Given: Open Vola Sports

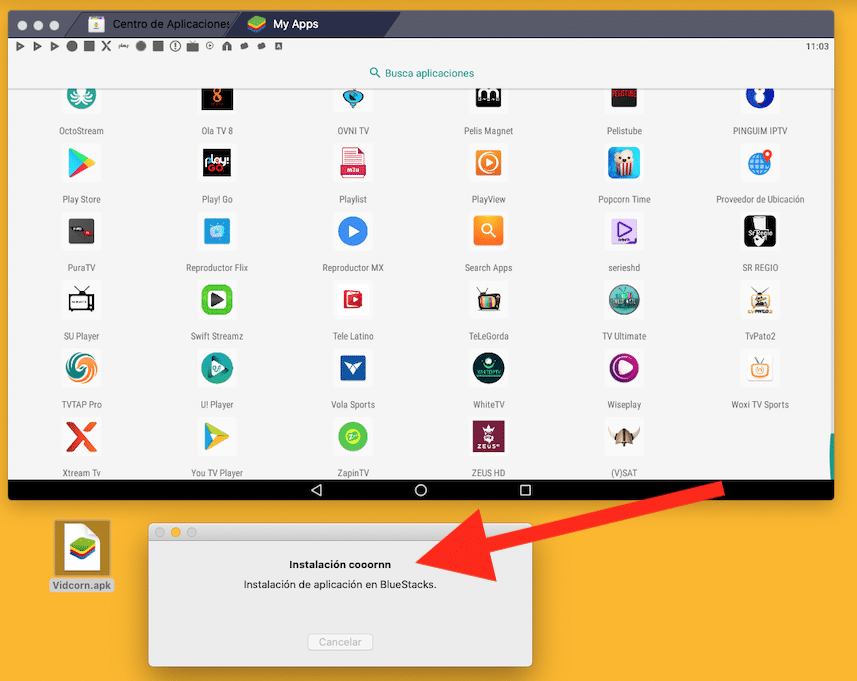Looking at the screenshot, I should (352, 368).
